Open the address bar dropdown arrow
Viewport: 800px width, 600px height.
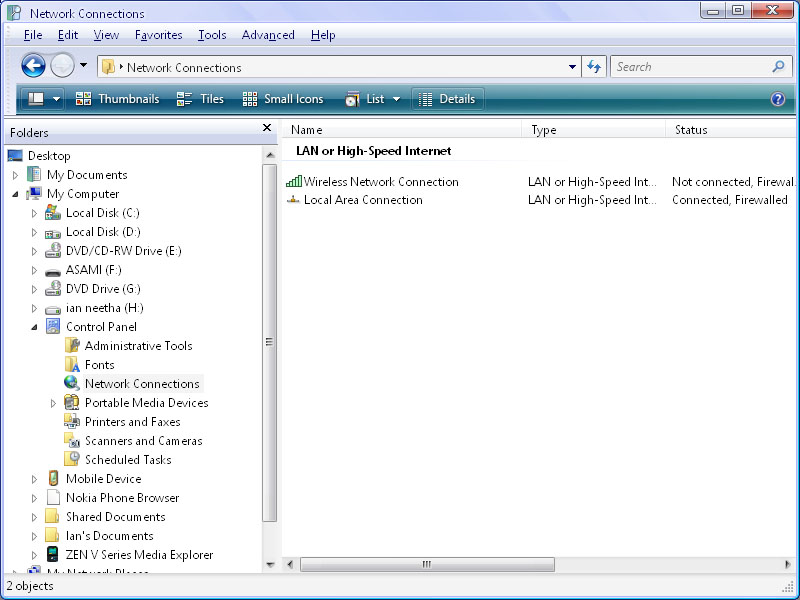(x=572, y=67)
